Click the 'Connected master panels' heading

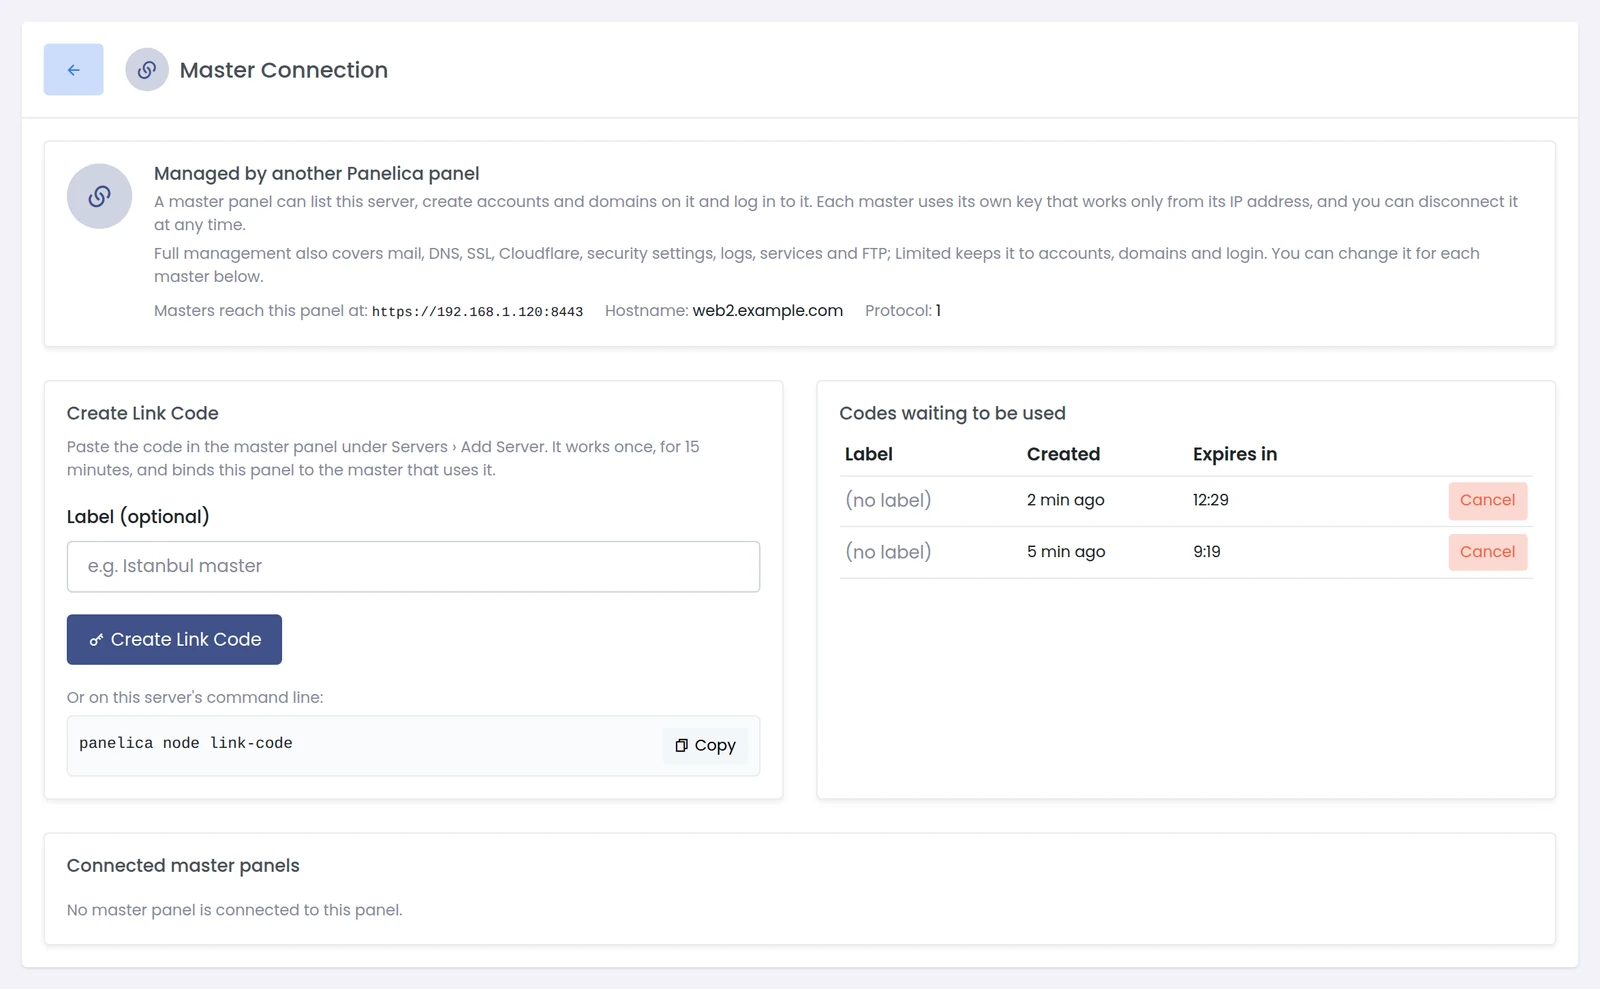click(x=183, y=866)
